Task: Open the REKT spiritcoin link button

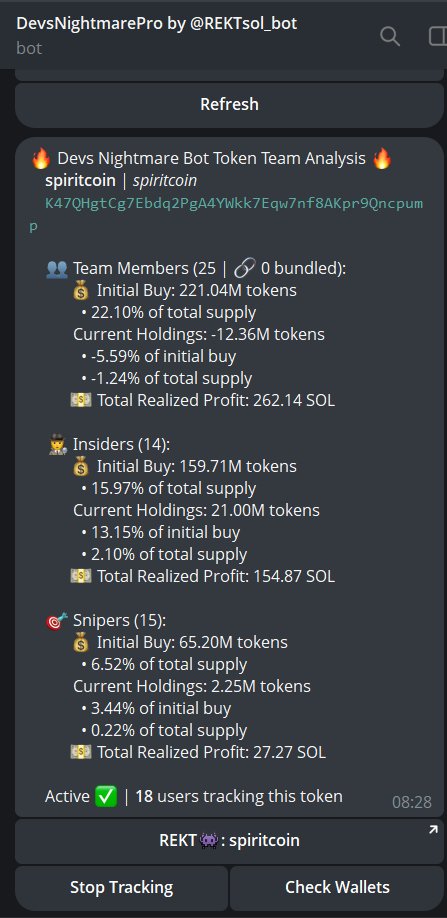Action: point(229,841)
